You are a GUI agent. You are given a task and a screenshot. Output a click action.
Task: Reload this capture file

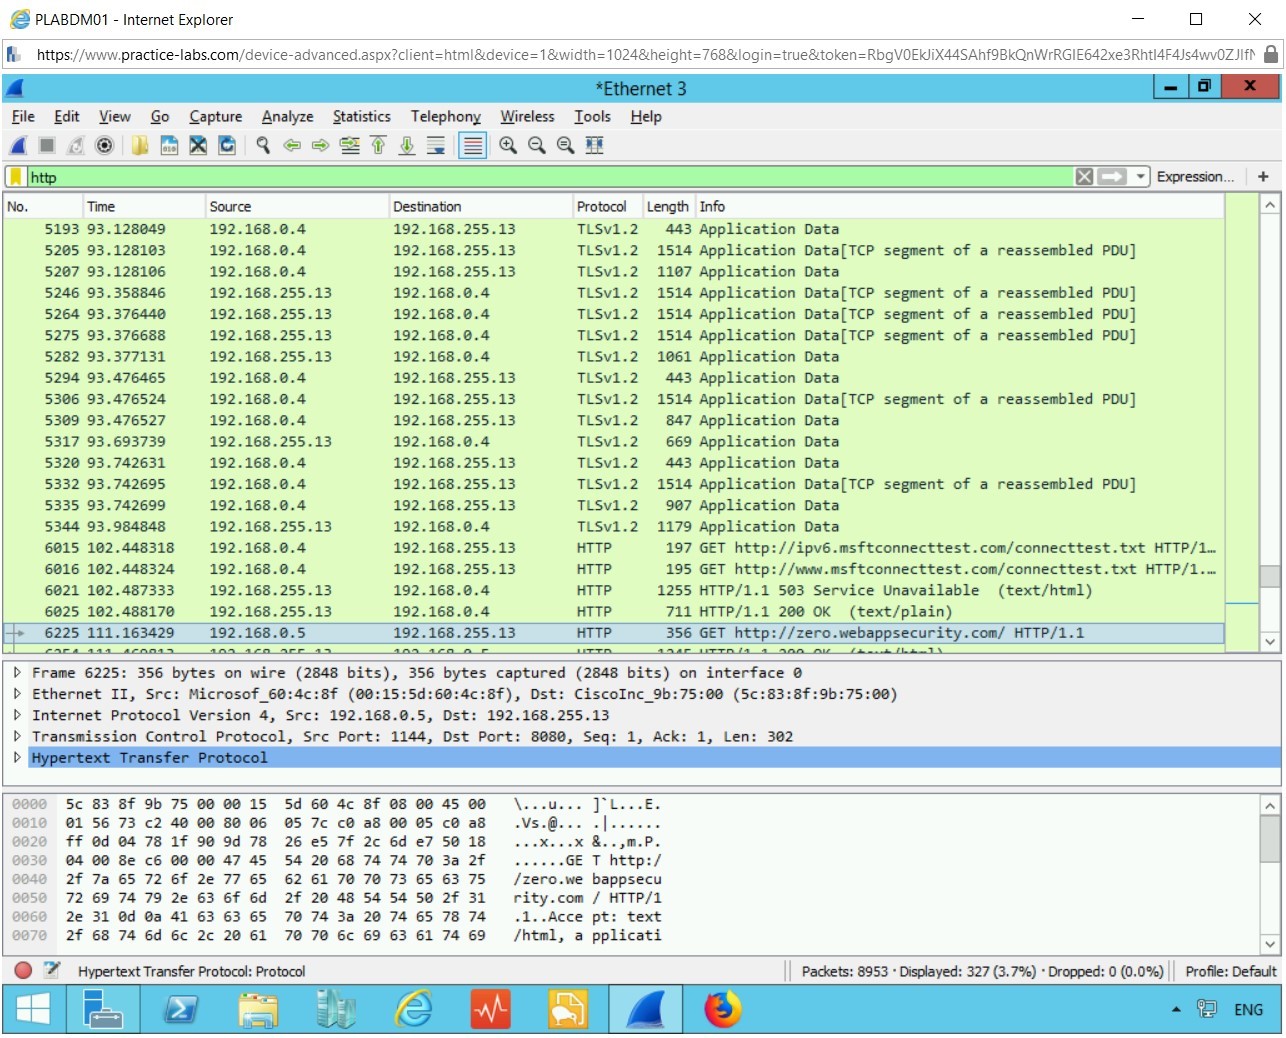click(227, 146)
